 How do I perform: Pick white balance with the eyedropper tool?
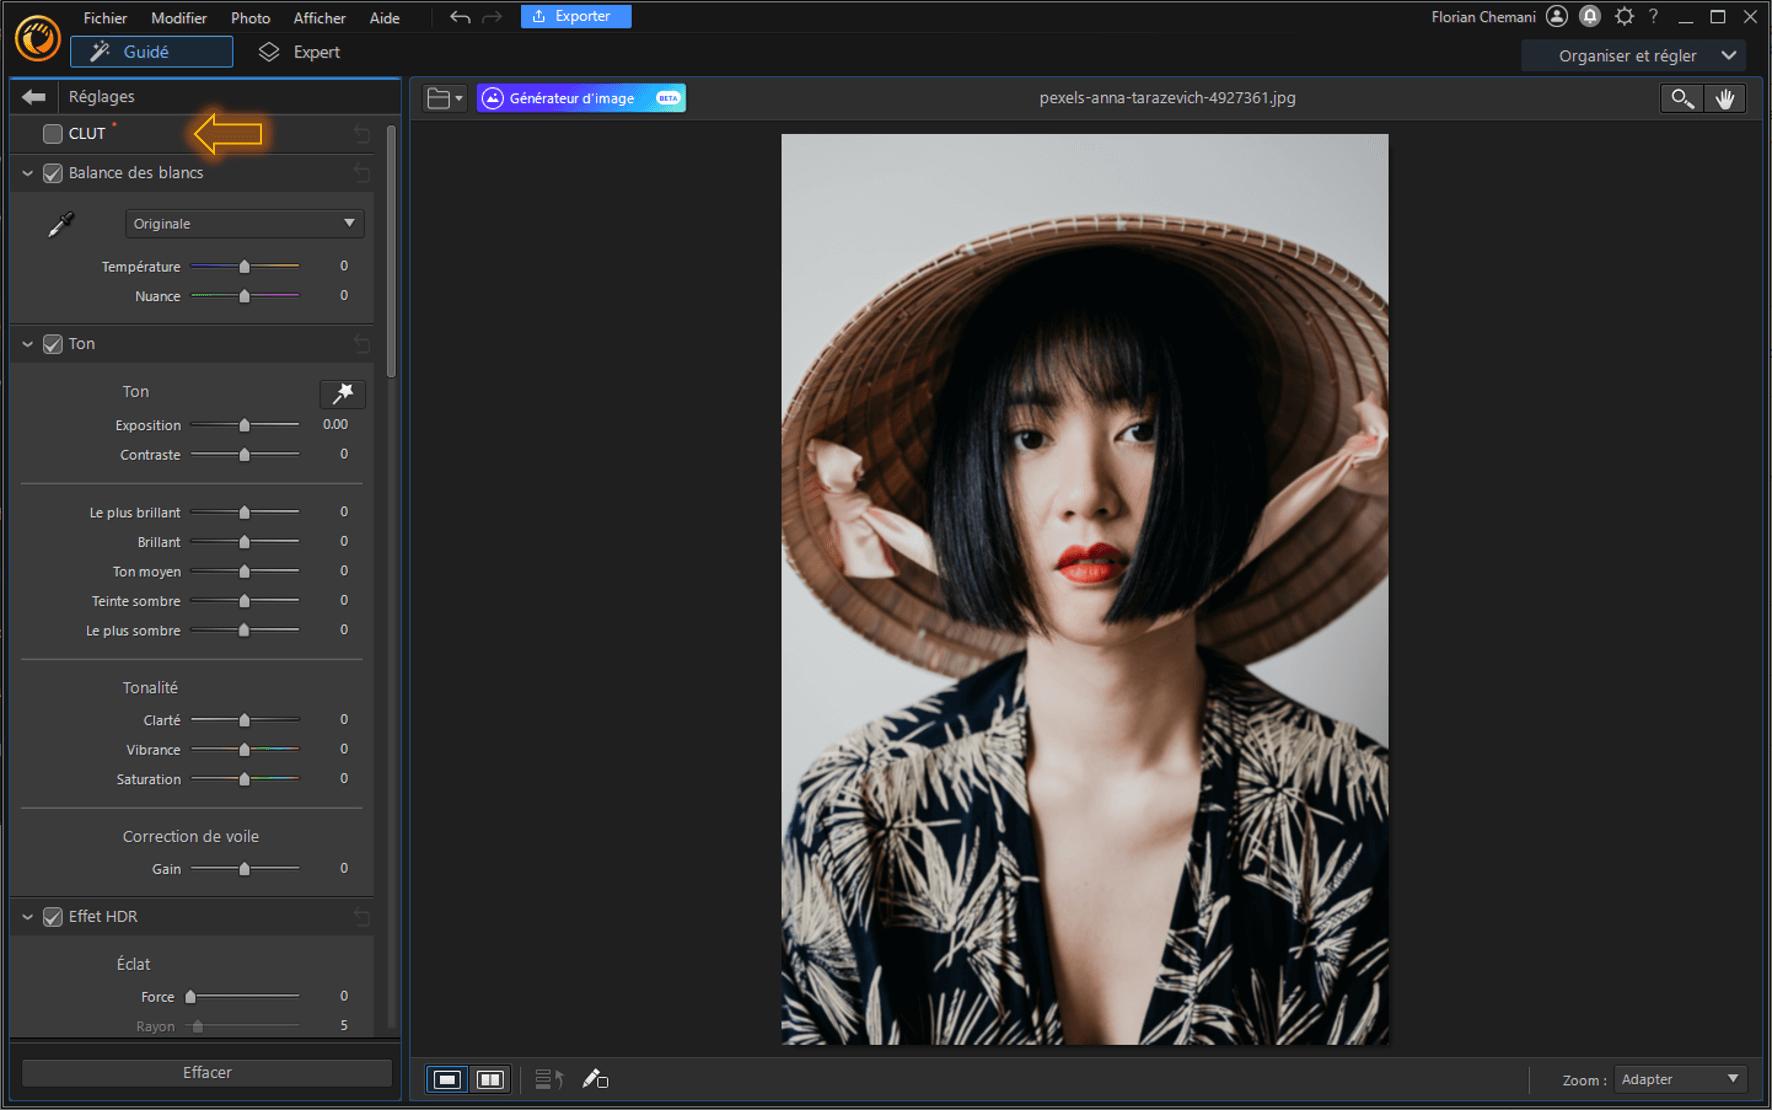pos(61,224)
